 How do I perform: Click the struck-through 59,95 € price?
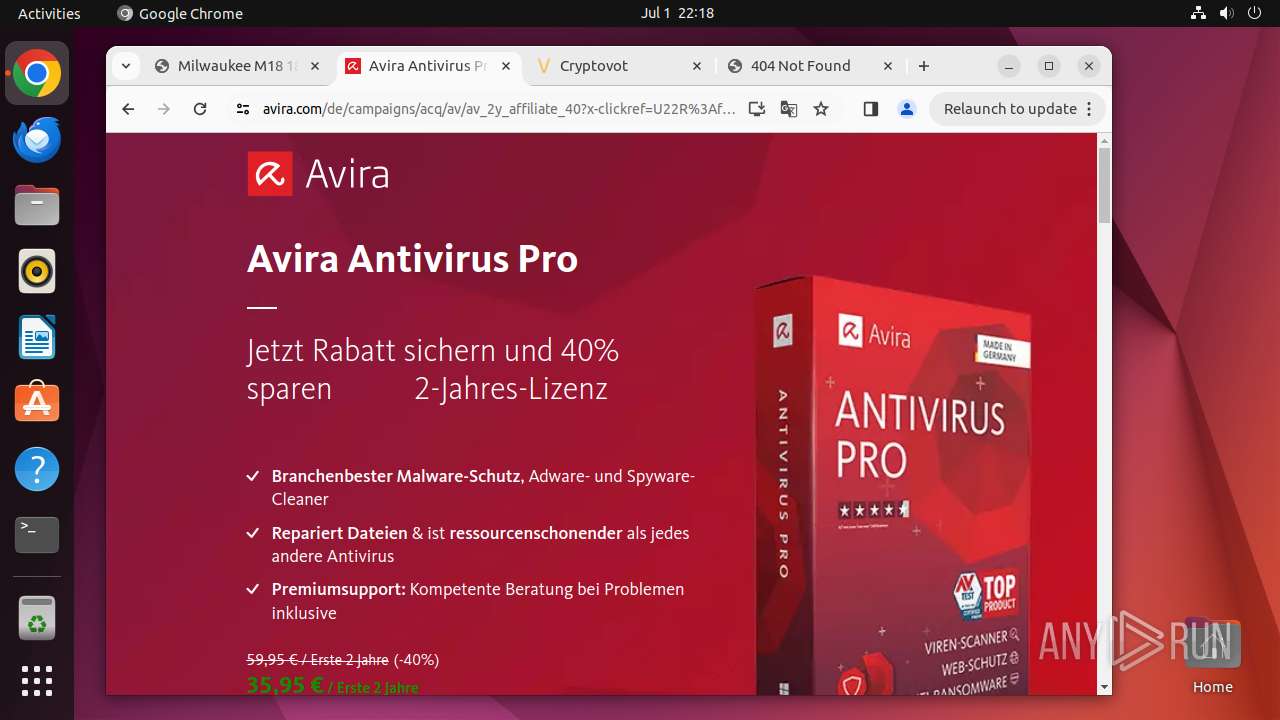click(x=317, y=660)
